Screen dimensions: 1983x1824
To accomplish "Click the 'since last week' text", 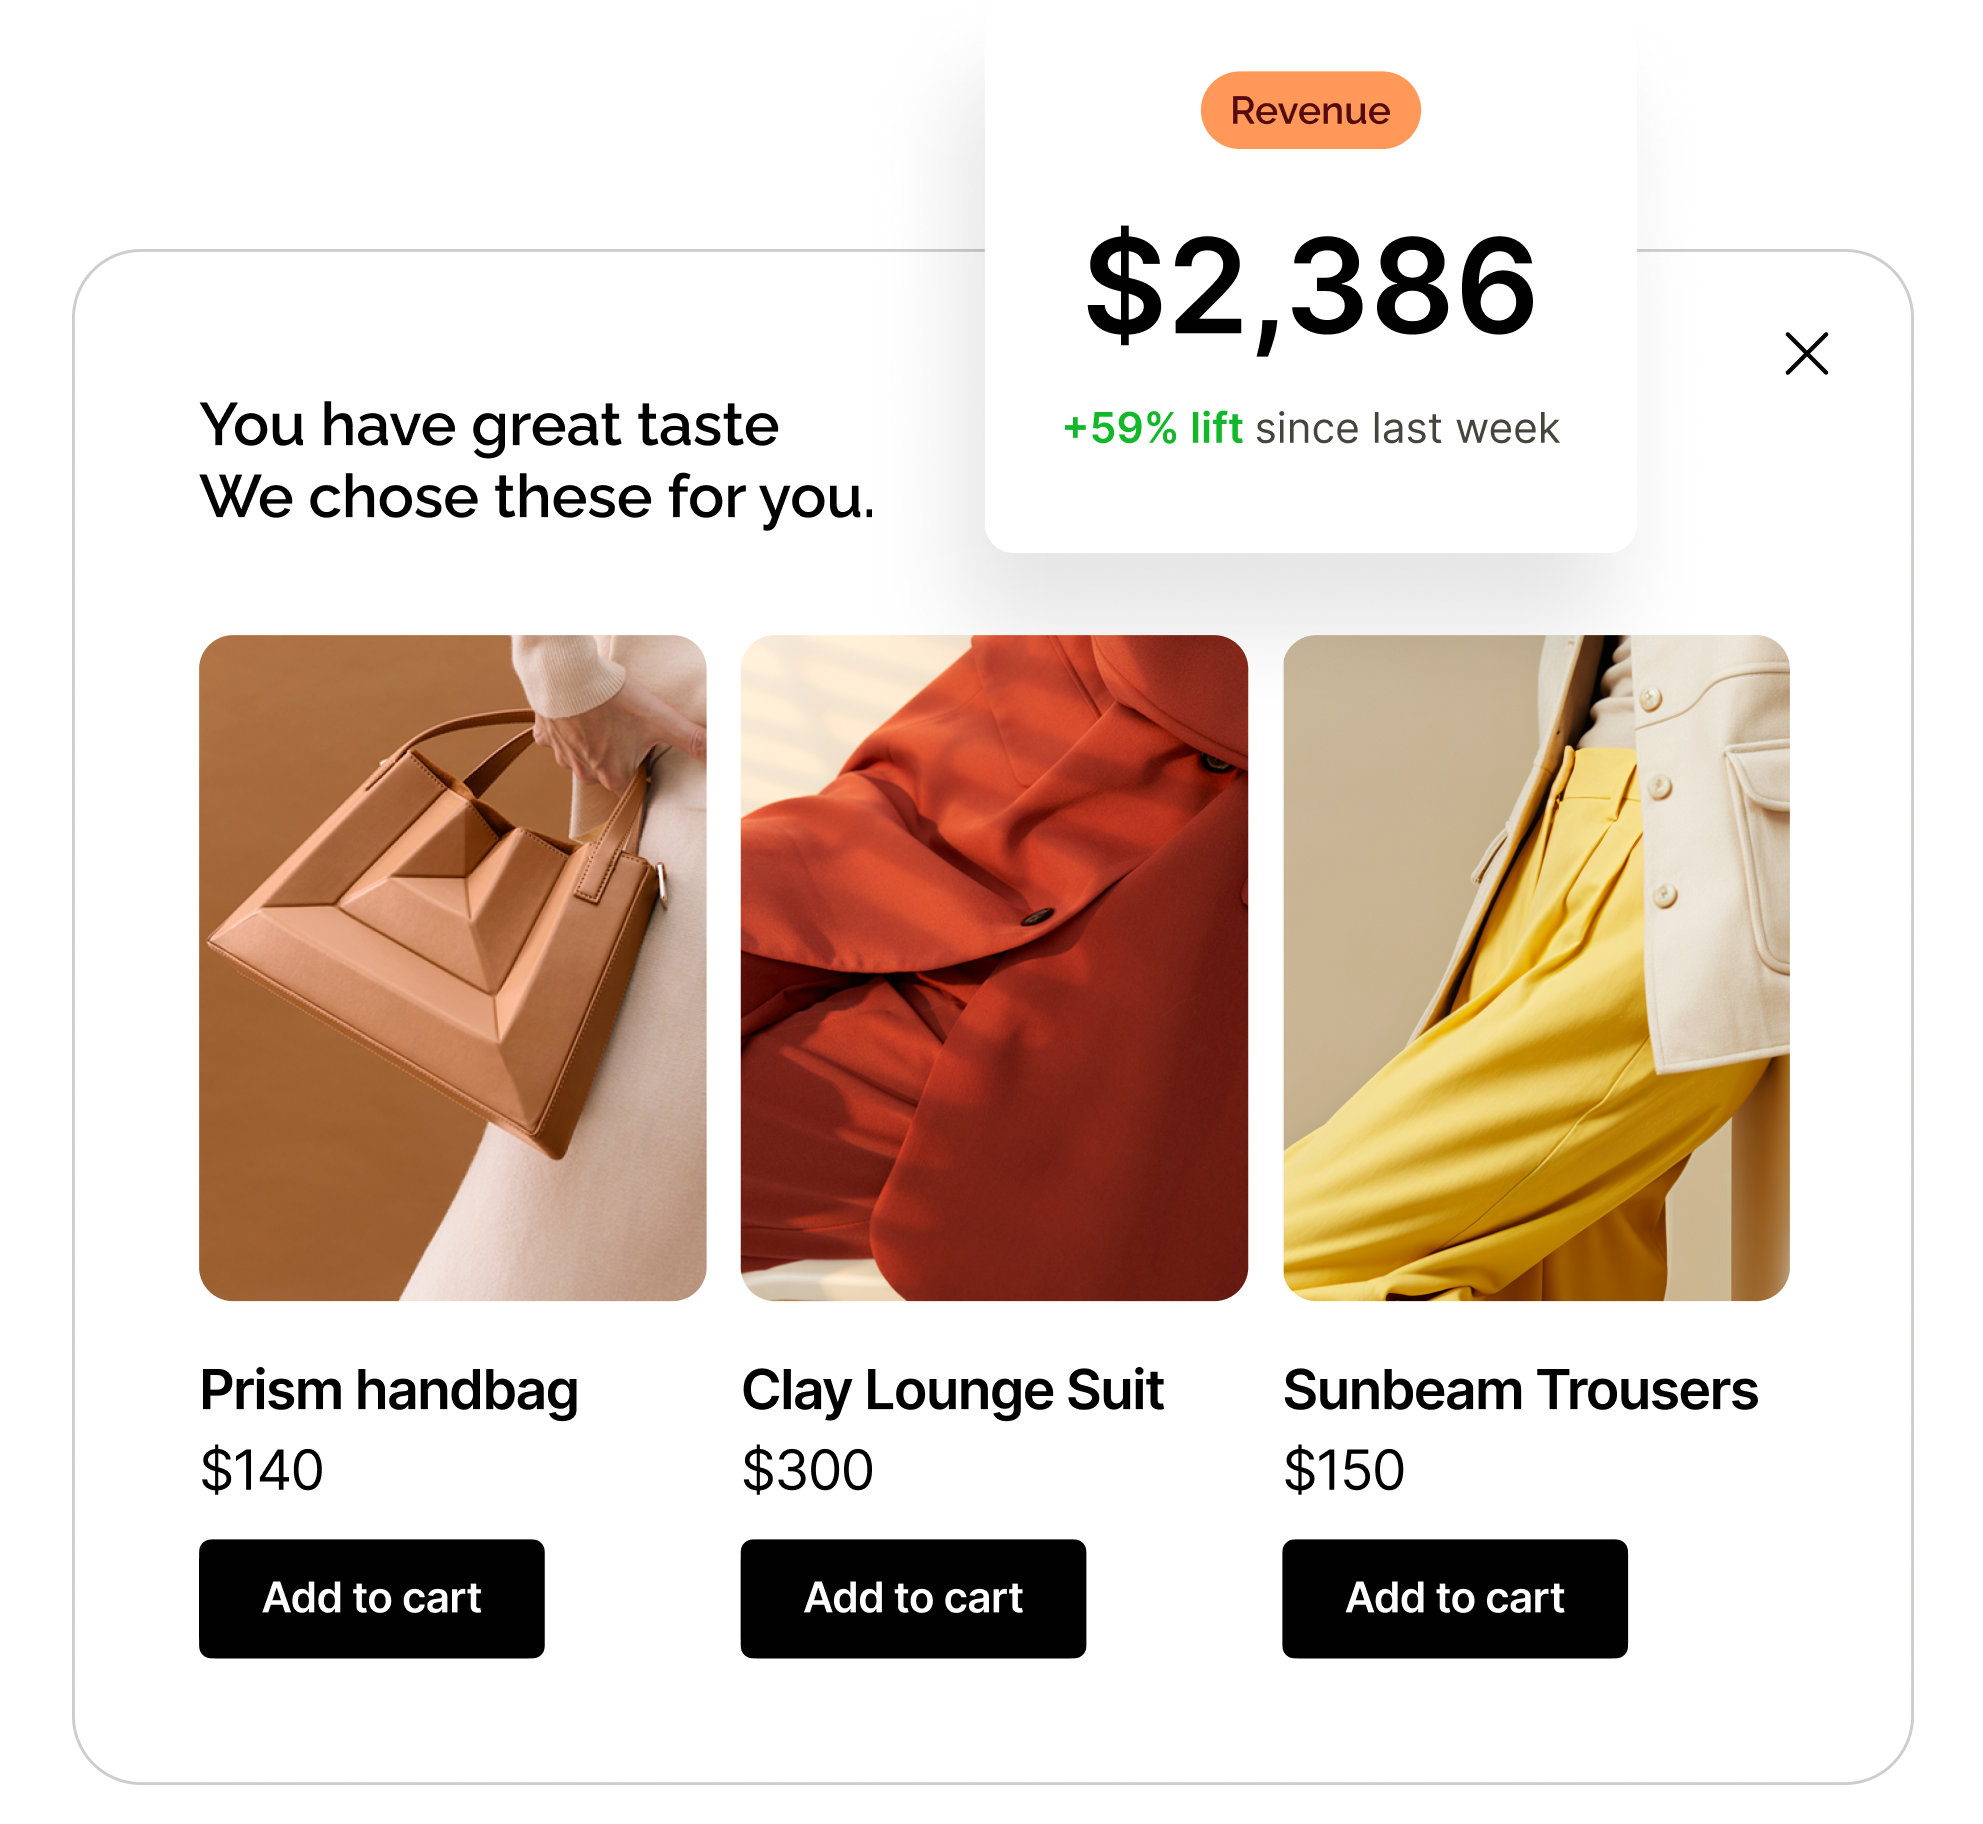I will 1407,428.
